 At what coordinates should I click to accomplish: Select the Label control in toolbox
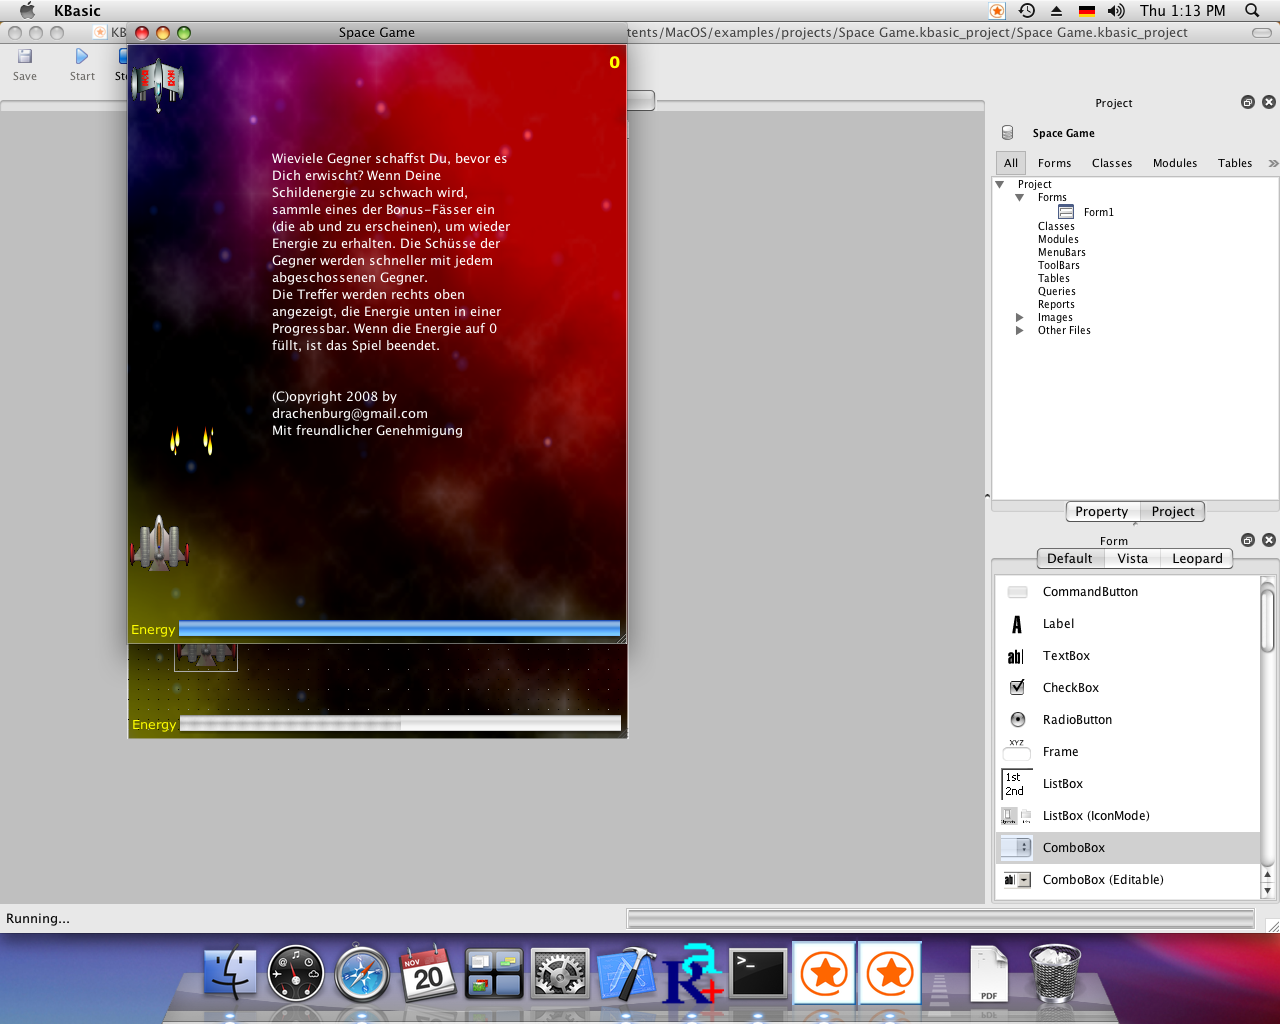click(x=1017, y=624)
